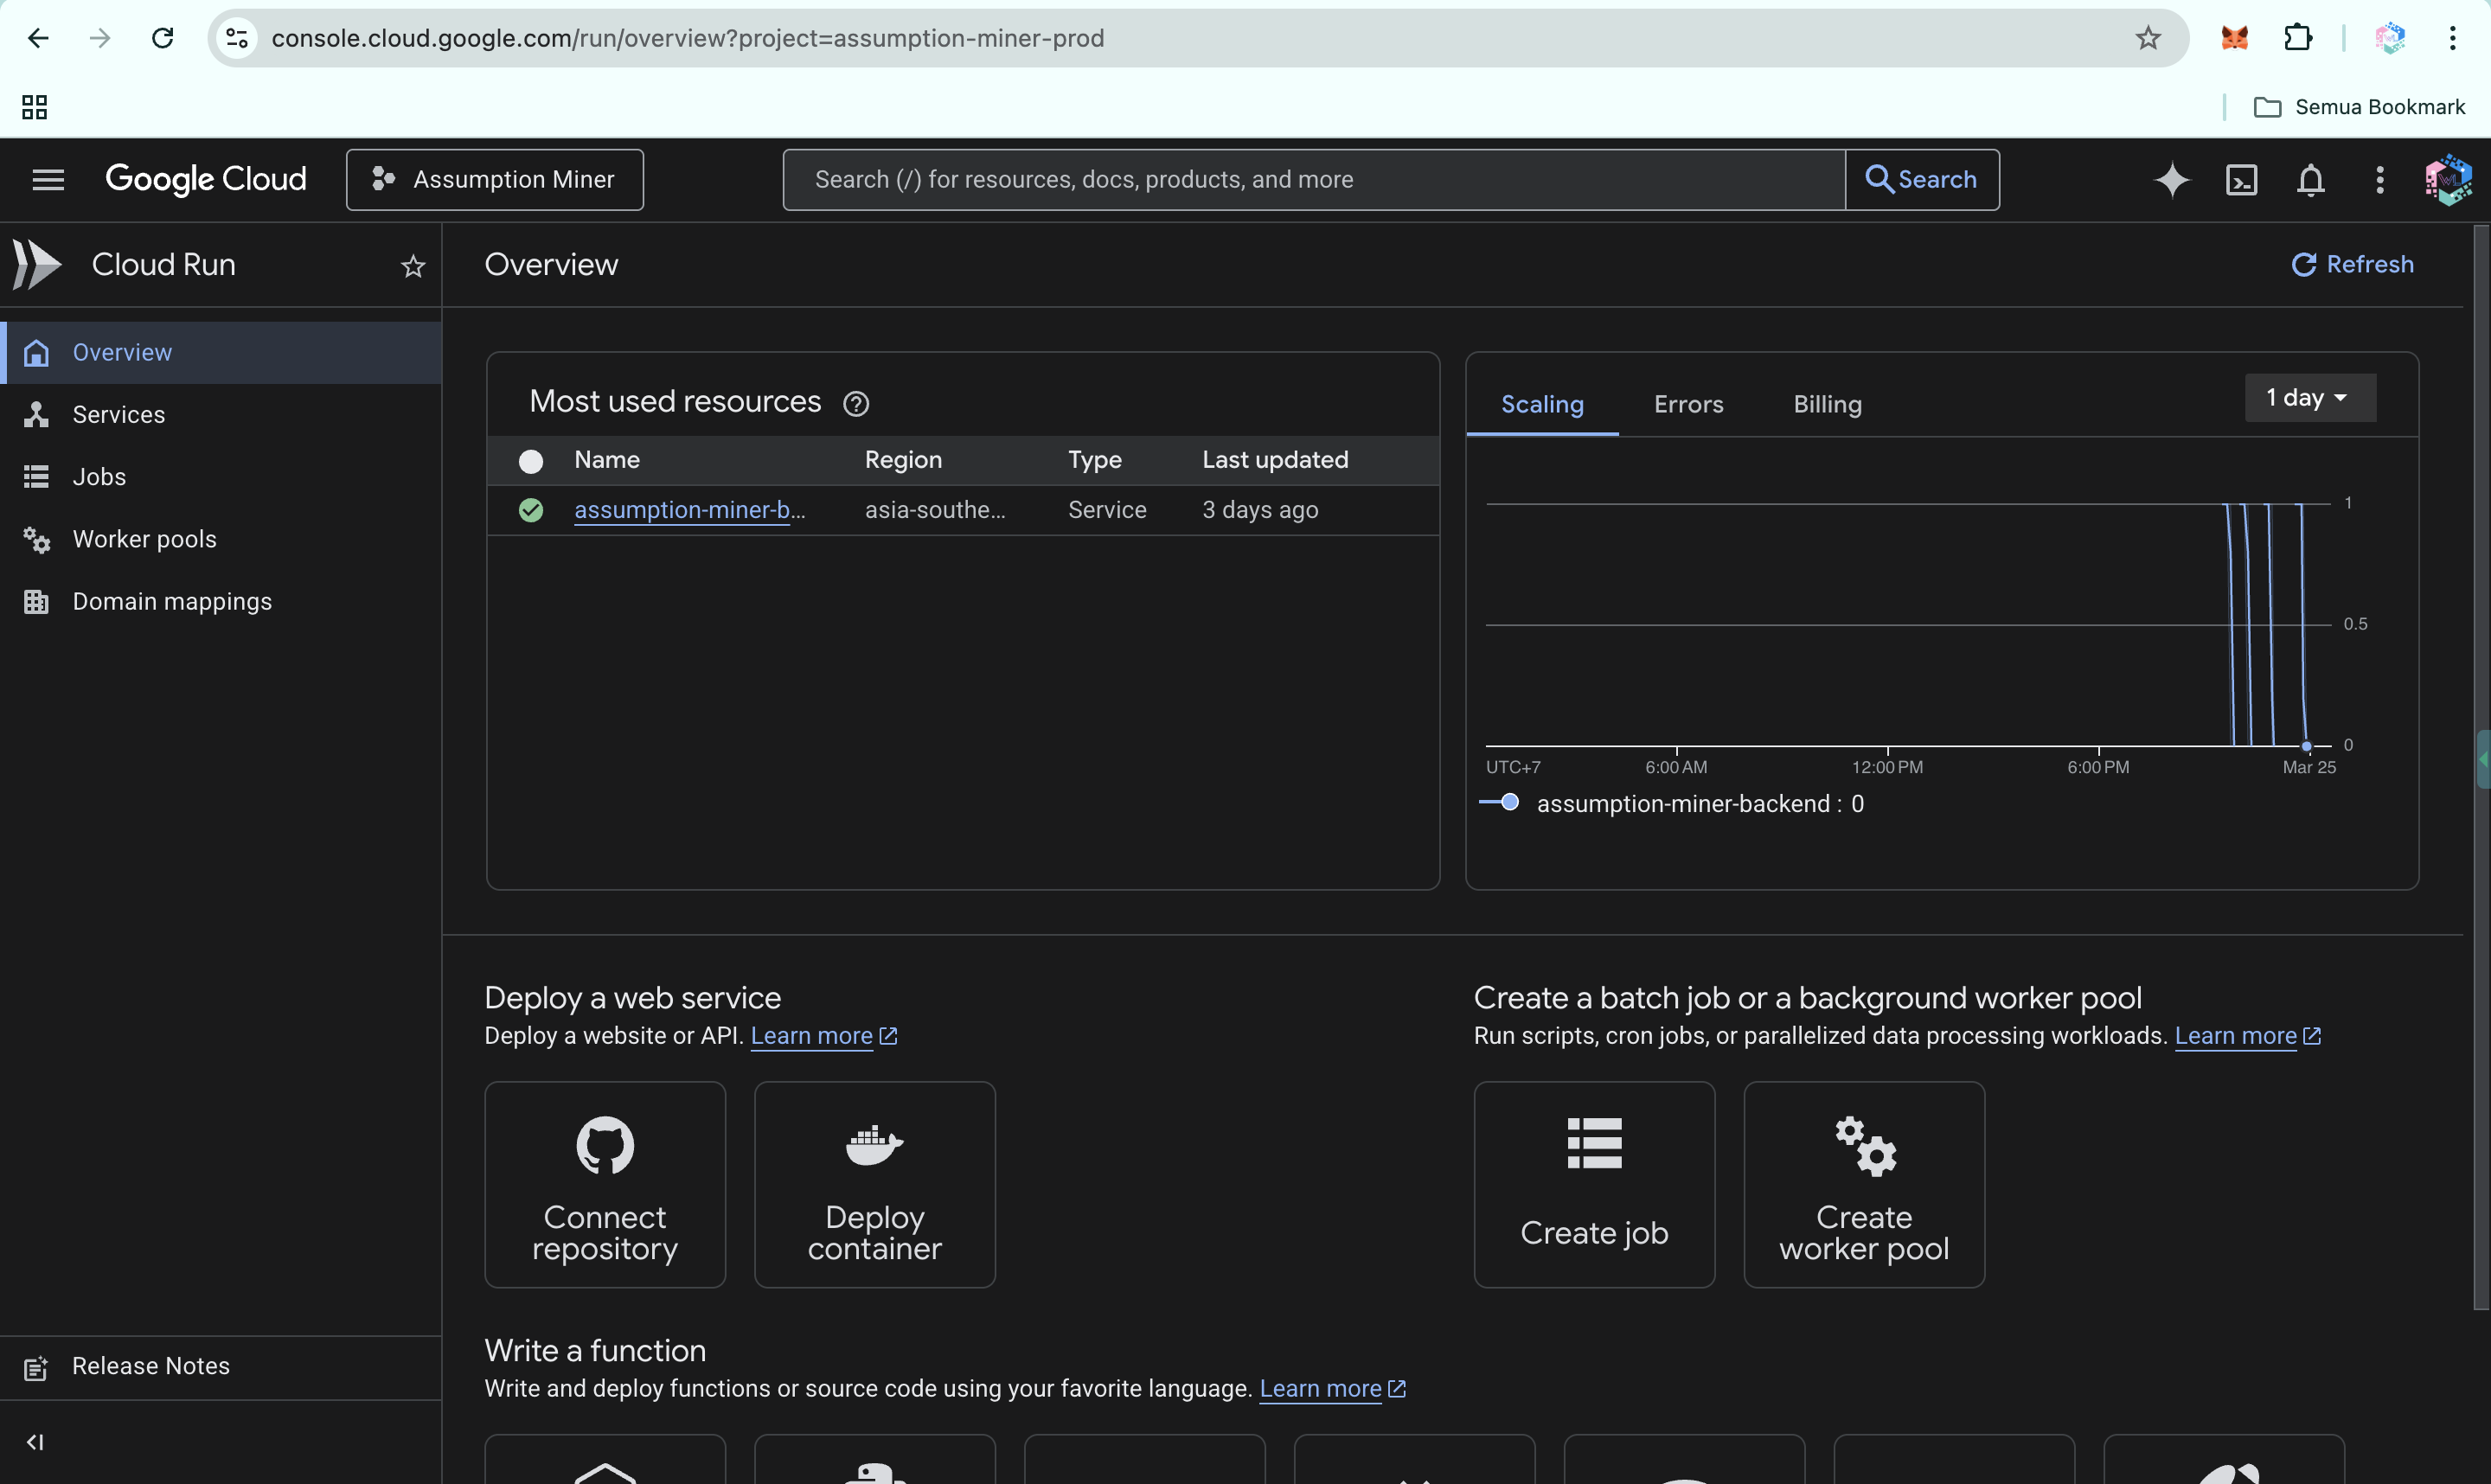Bookmark this page with the star

(2148, 38)
